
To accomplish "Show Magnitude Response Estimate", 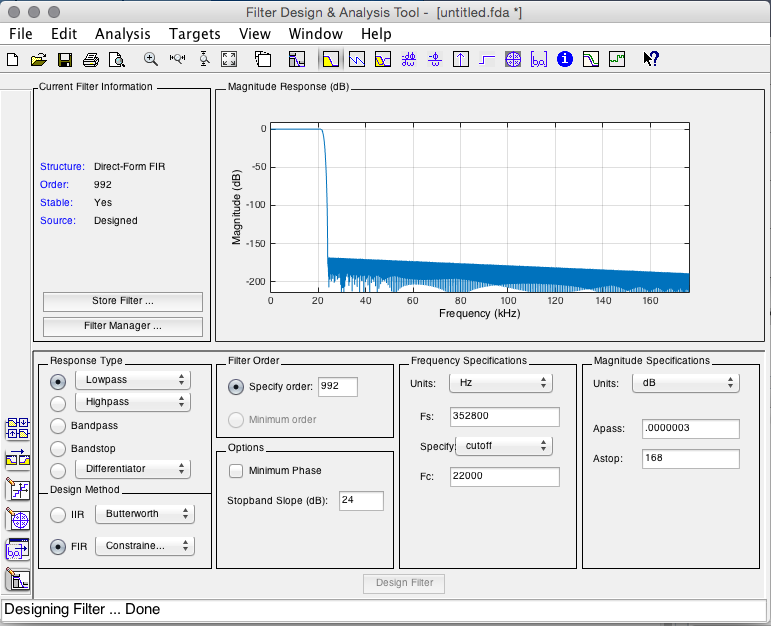I will pos(591,60).
